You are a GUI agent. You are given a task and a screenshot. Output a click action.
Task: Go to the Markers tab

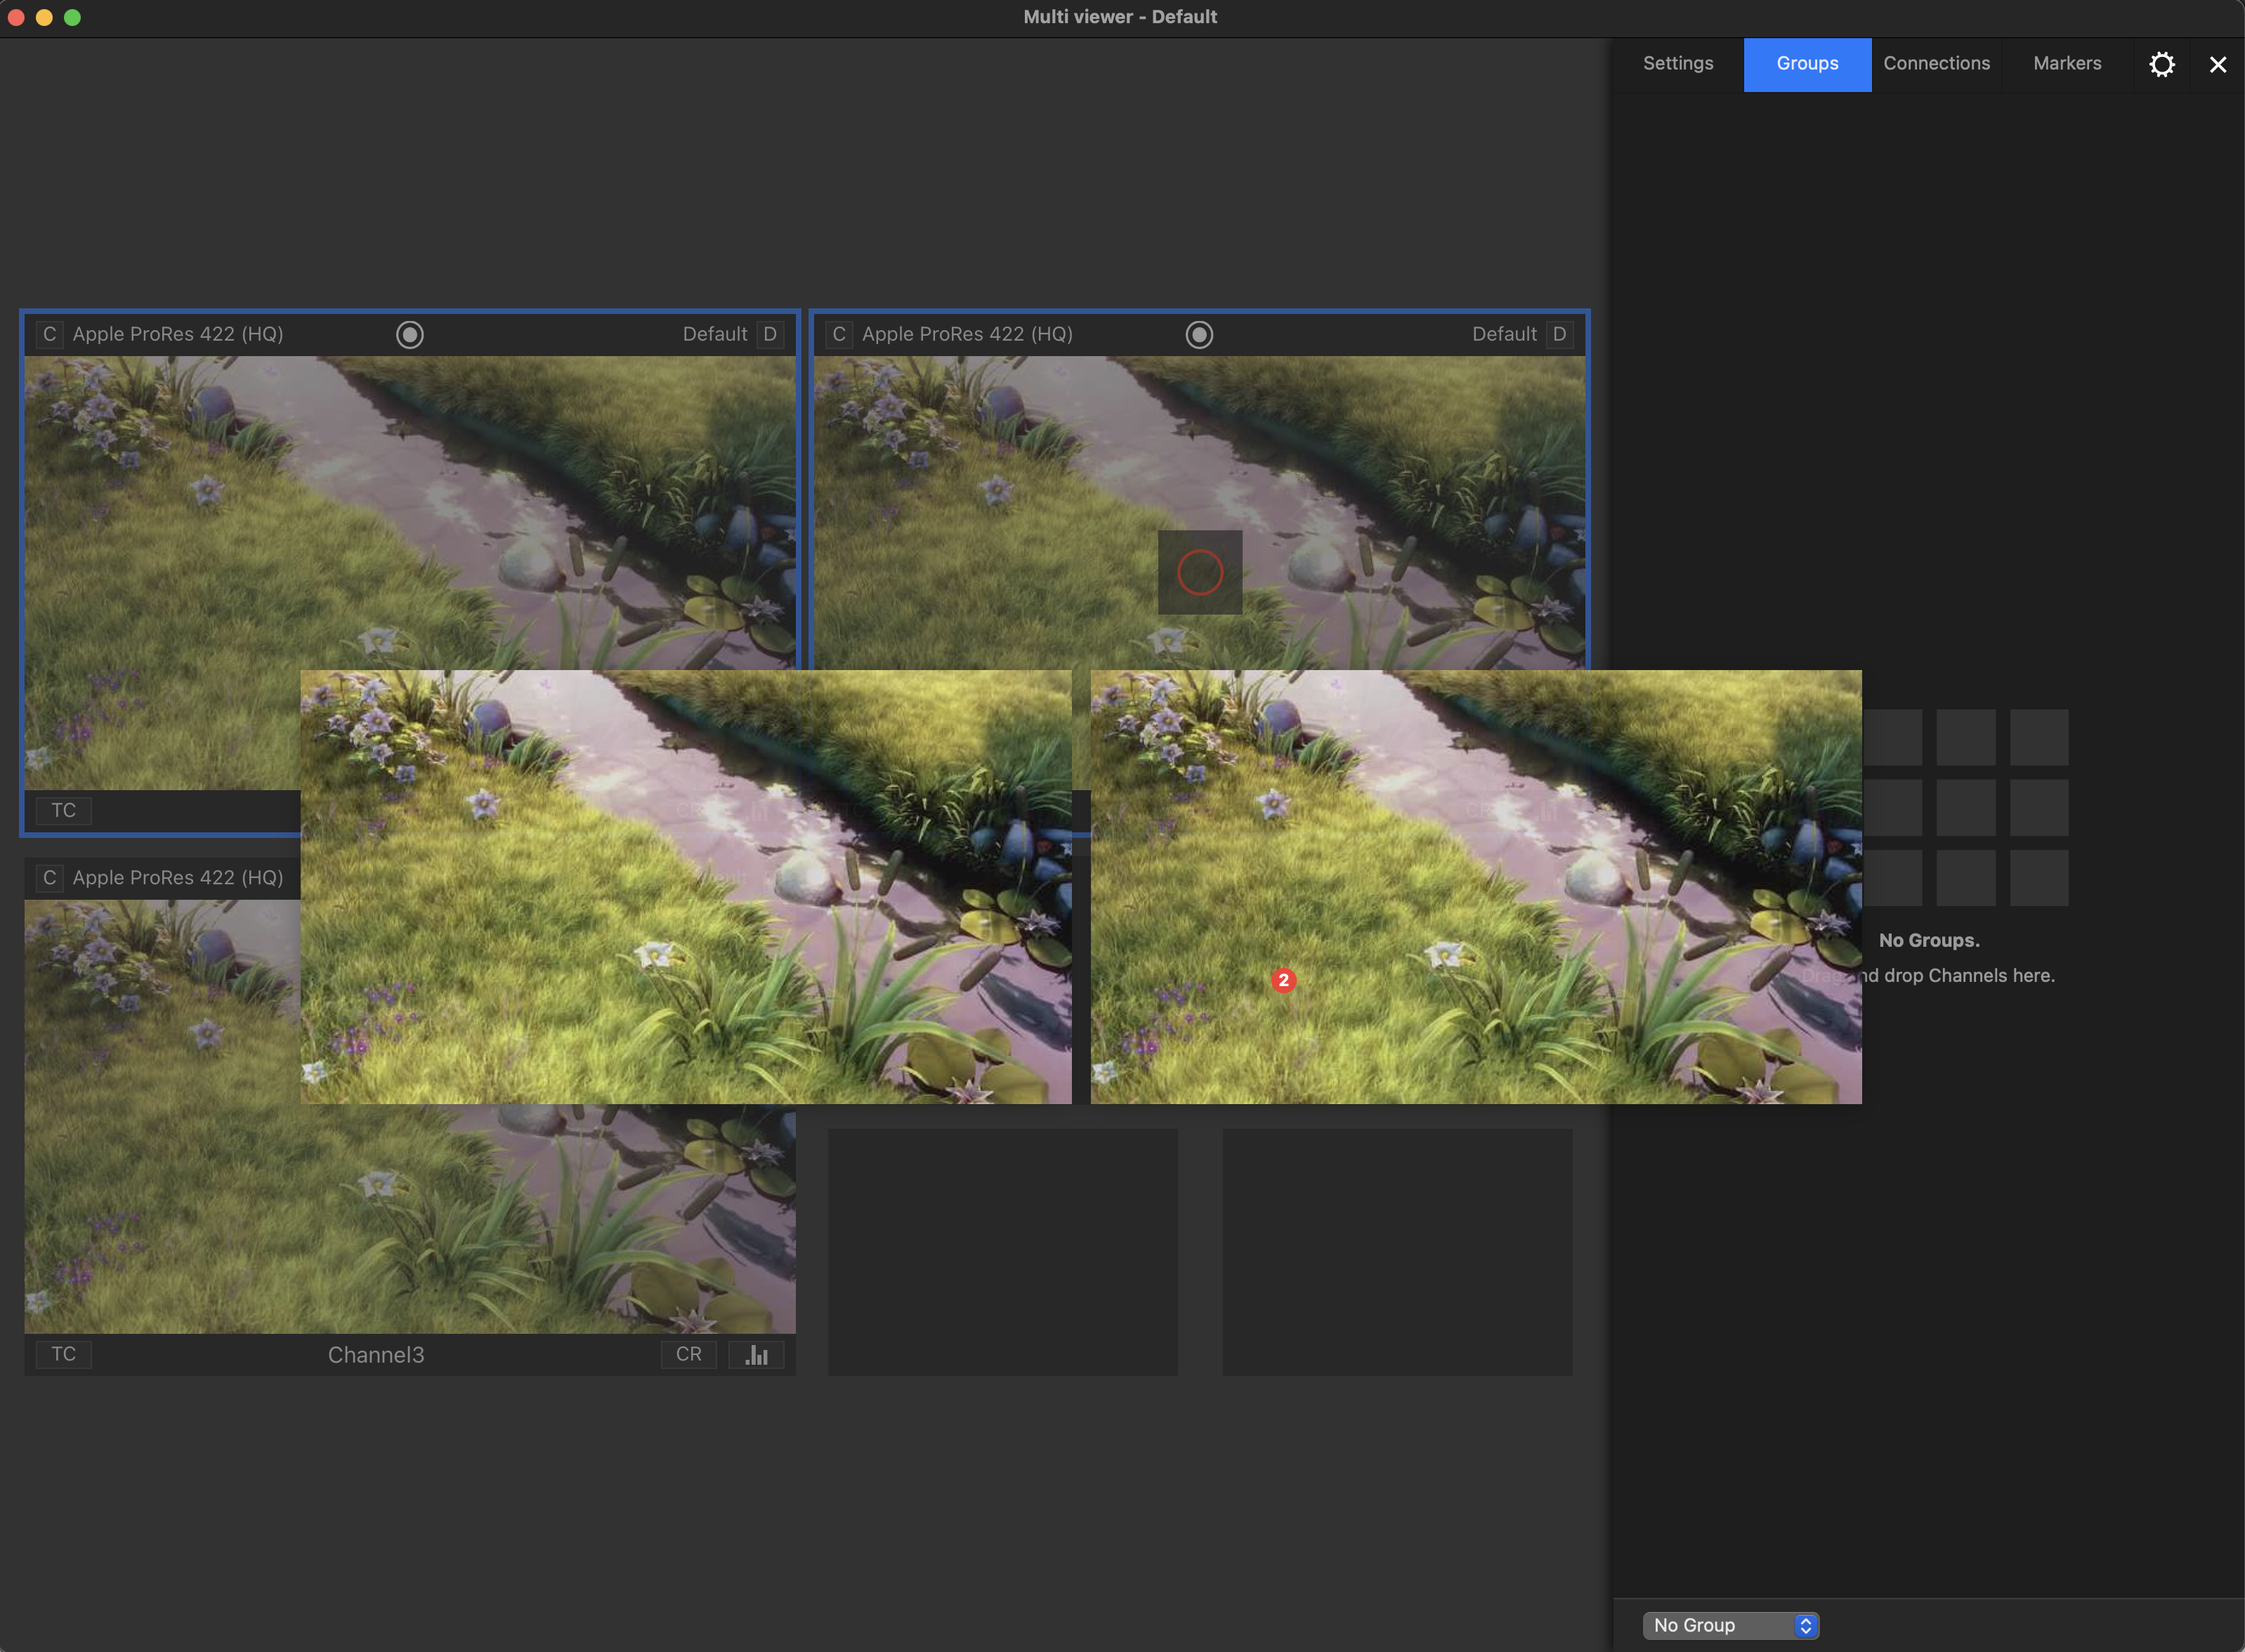pyautogui.click(x=2067, y=64)
